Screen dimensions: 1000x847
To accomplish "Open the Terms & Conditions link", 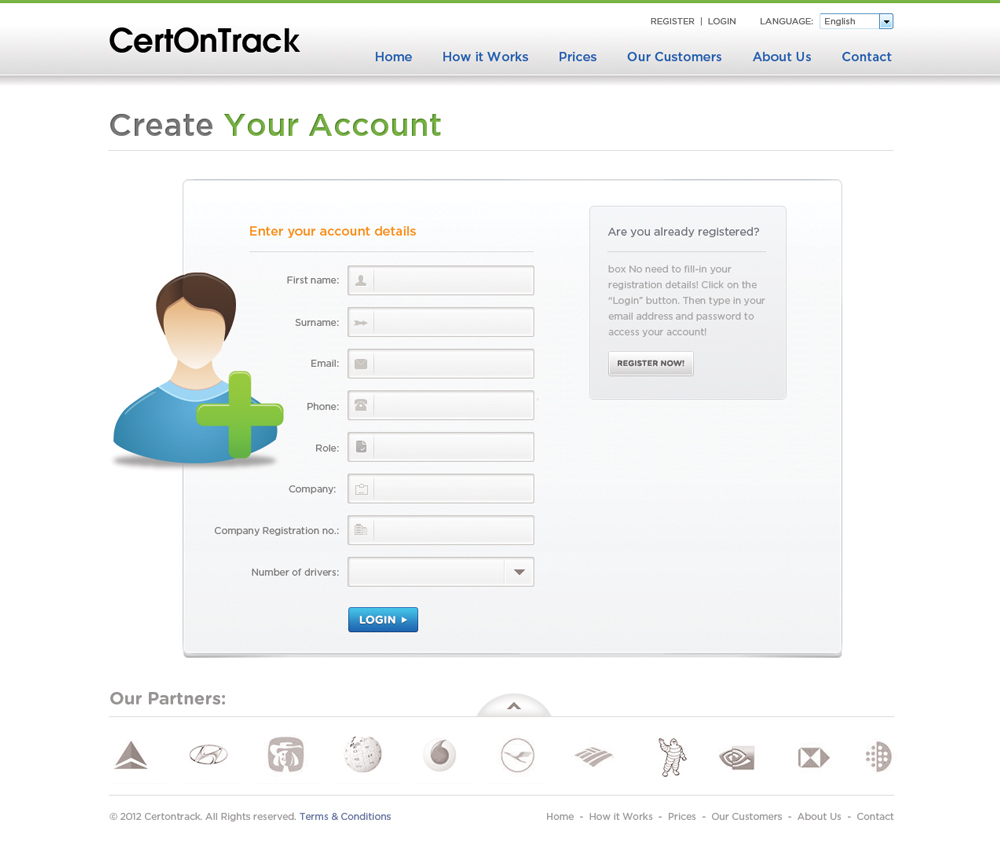I will pos(345,816).
